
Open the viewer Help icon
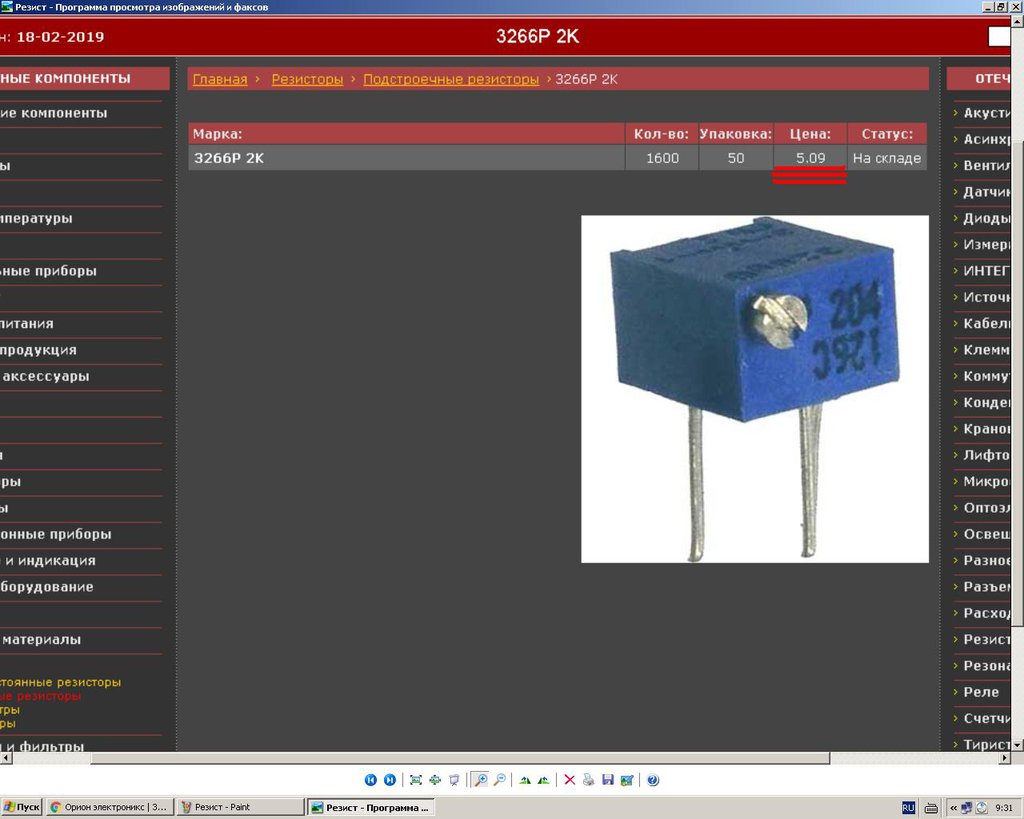point(653,780)
